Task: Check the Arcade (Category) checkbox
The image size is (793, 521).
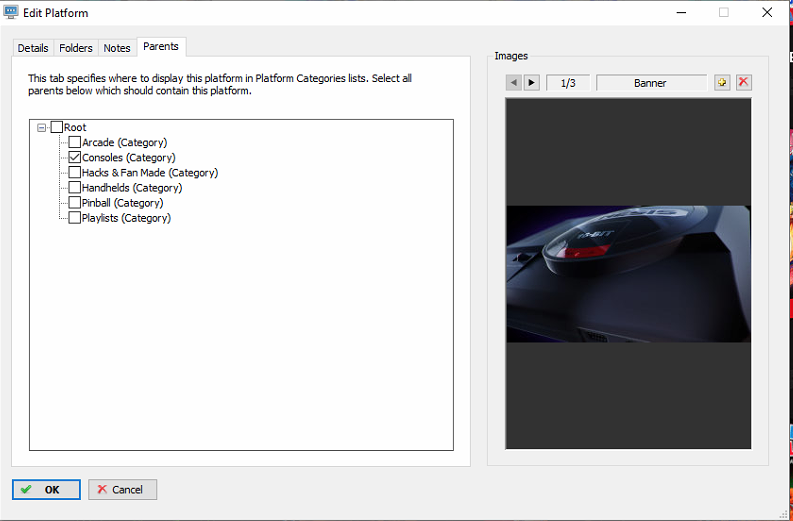Action: click(75, 142)
